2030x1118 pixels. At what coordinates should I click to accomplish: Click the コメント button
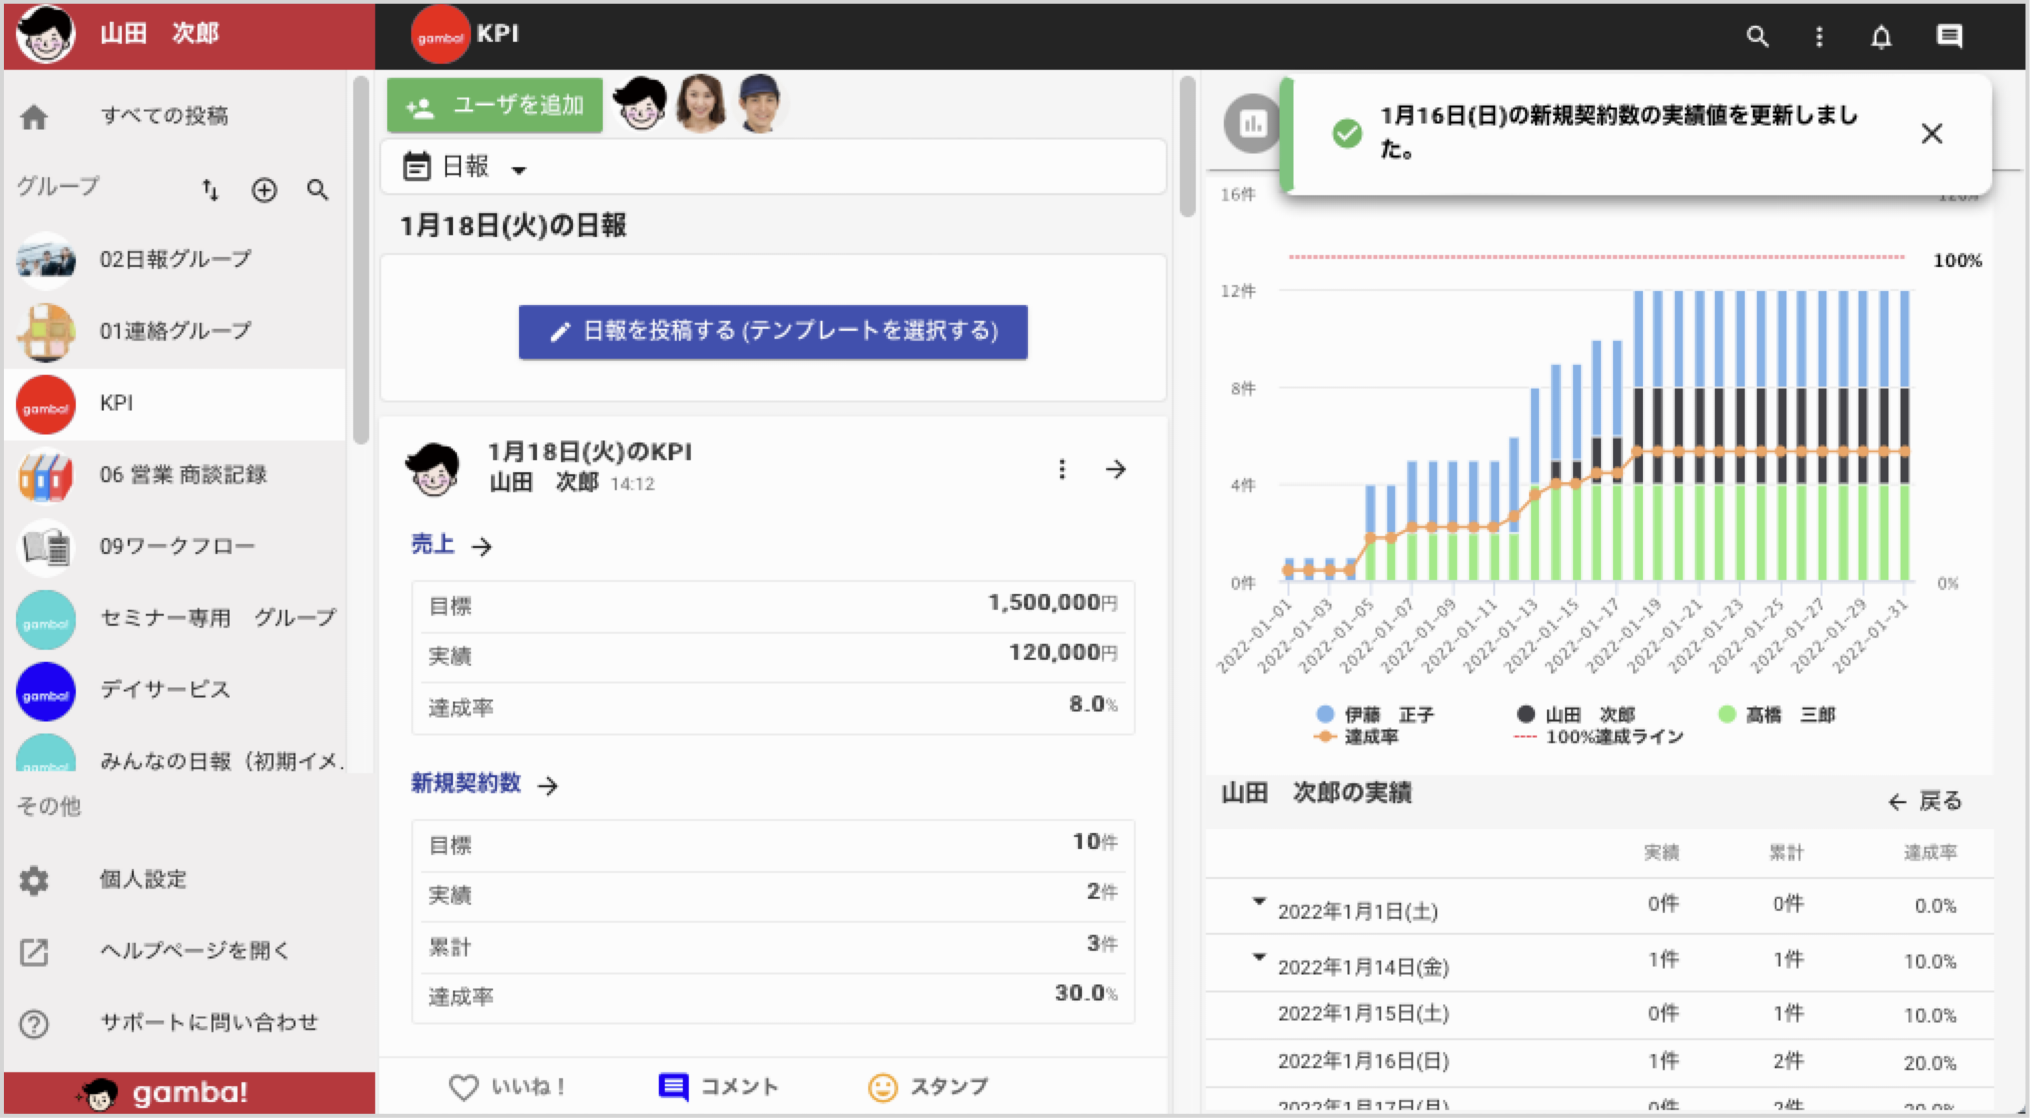[719, 1087]
